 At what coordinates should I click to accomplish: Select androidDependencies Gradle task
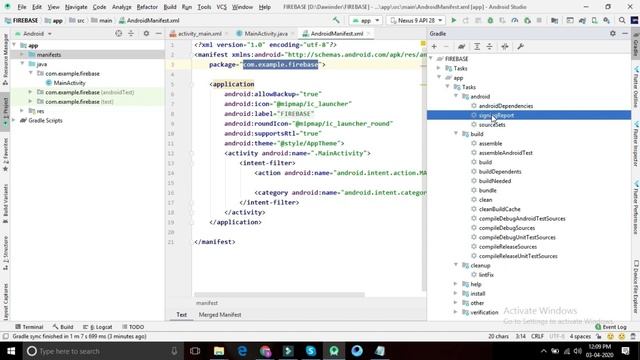(506, 106)
